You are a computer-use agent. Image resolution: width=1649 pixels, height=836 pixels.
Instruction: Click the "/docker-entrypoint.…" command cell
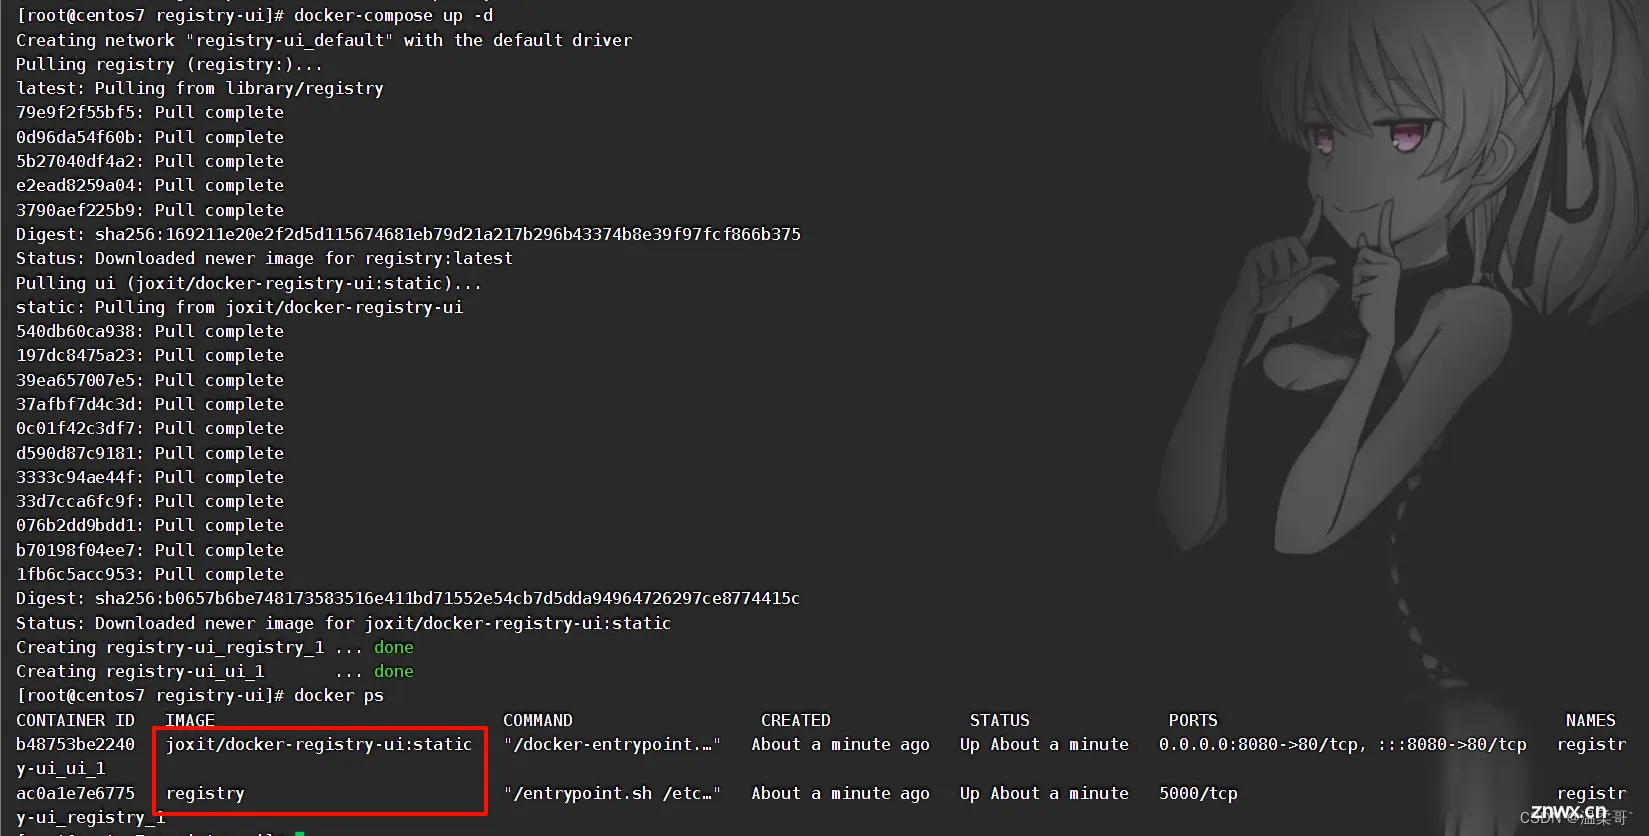(612, 744)
